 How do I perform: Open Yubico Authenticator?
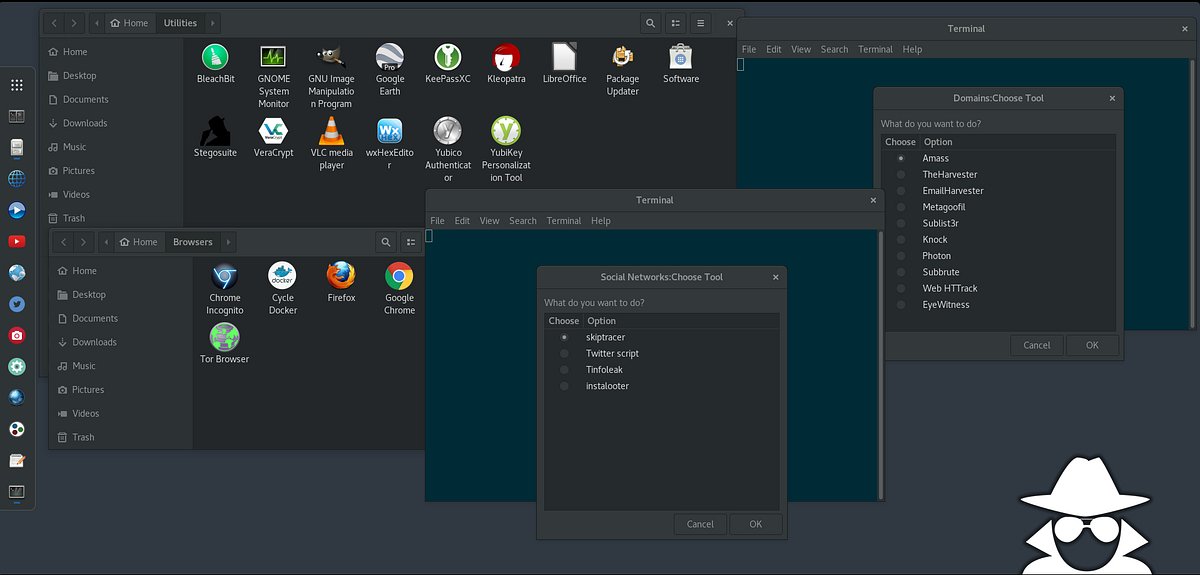coord(448,131)
